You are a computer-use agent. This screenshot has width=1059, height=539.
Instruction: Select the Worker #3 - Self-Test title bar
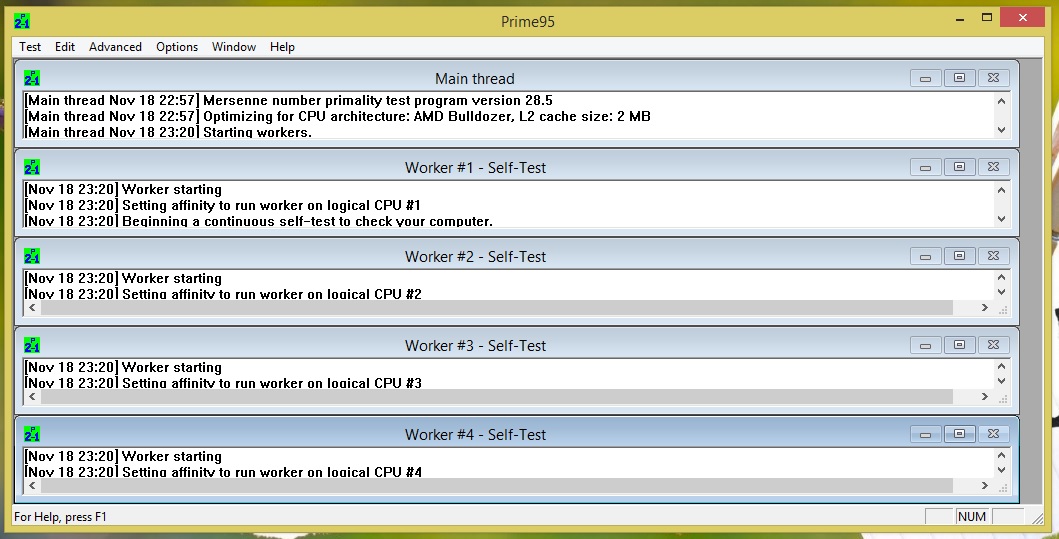[x=475, y=345]
